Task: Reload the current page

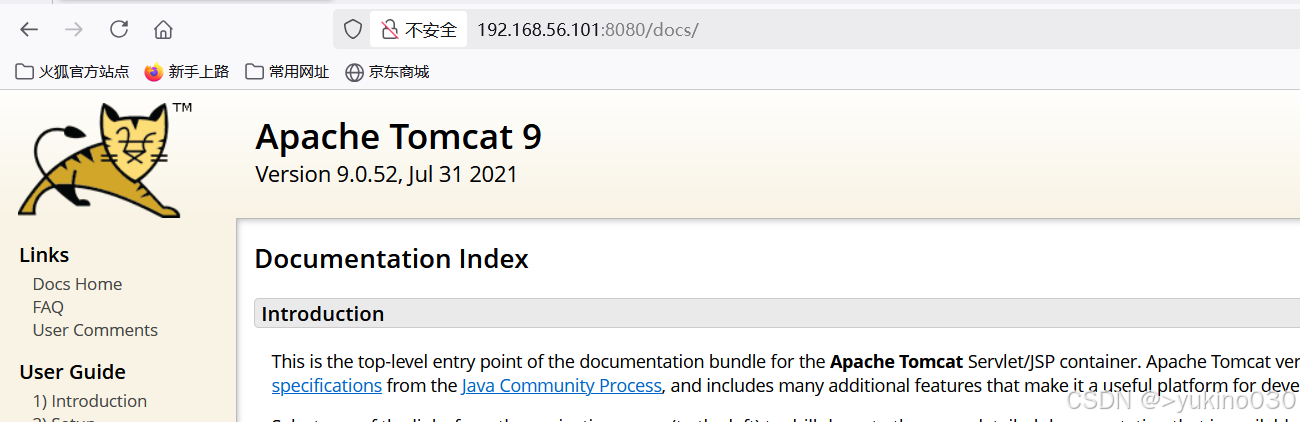Action: pyautogui.click(x=119, y=29)
